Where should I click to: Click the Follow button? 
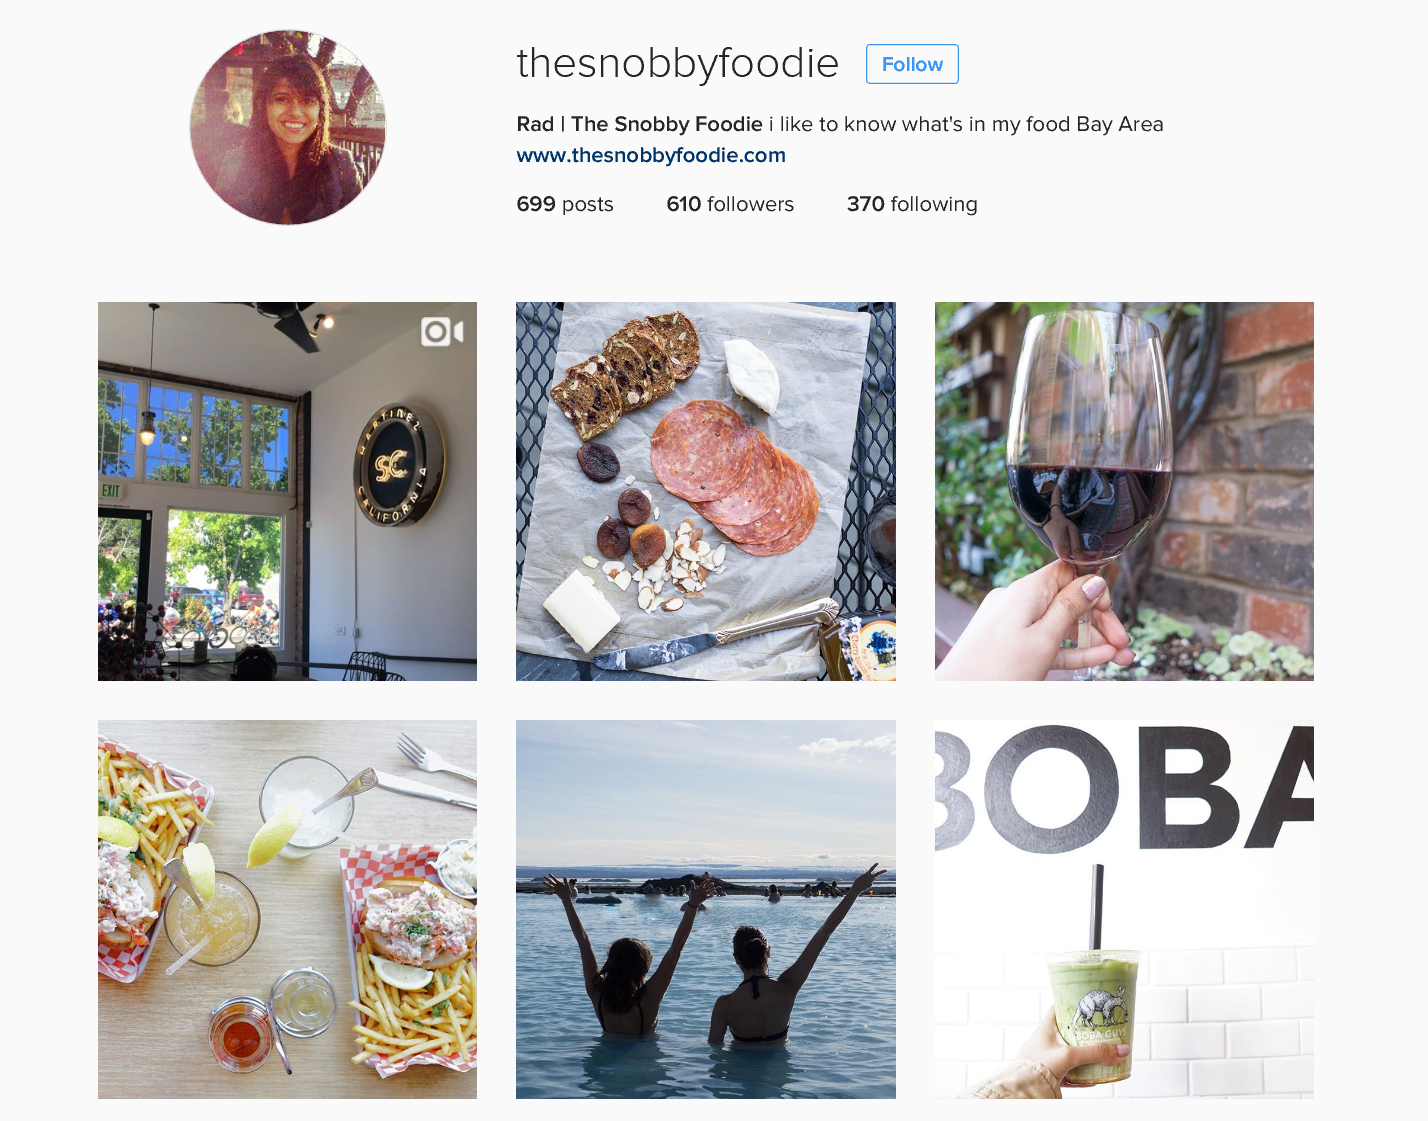[x=912, y=64]
